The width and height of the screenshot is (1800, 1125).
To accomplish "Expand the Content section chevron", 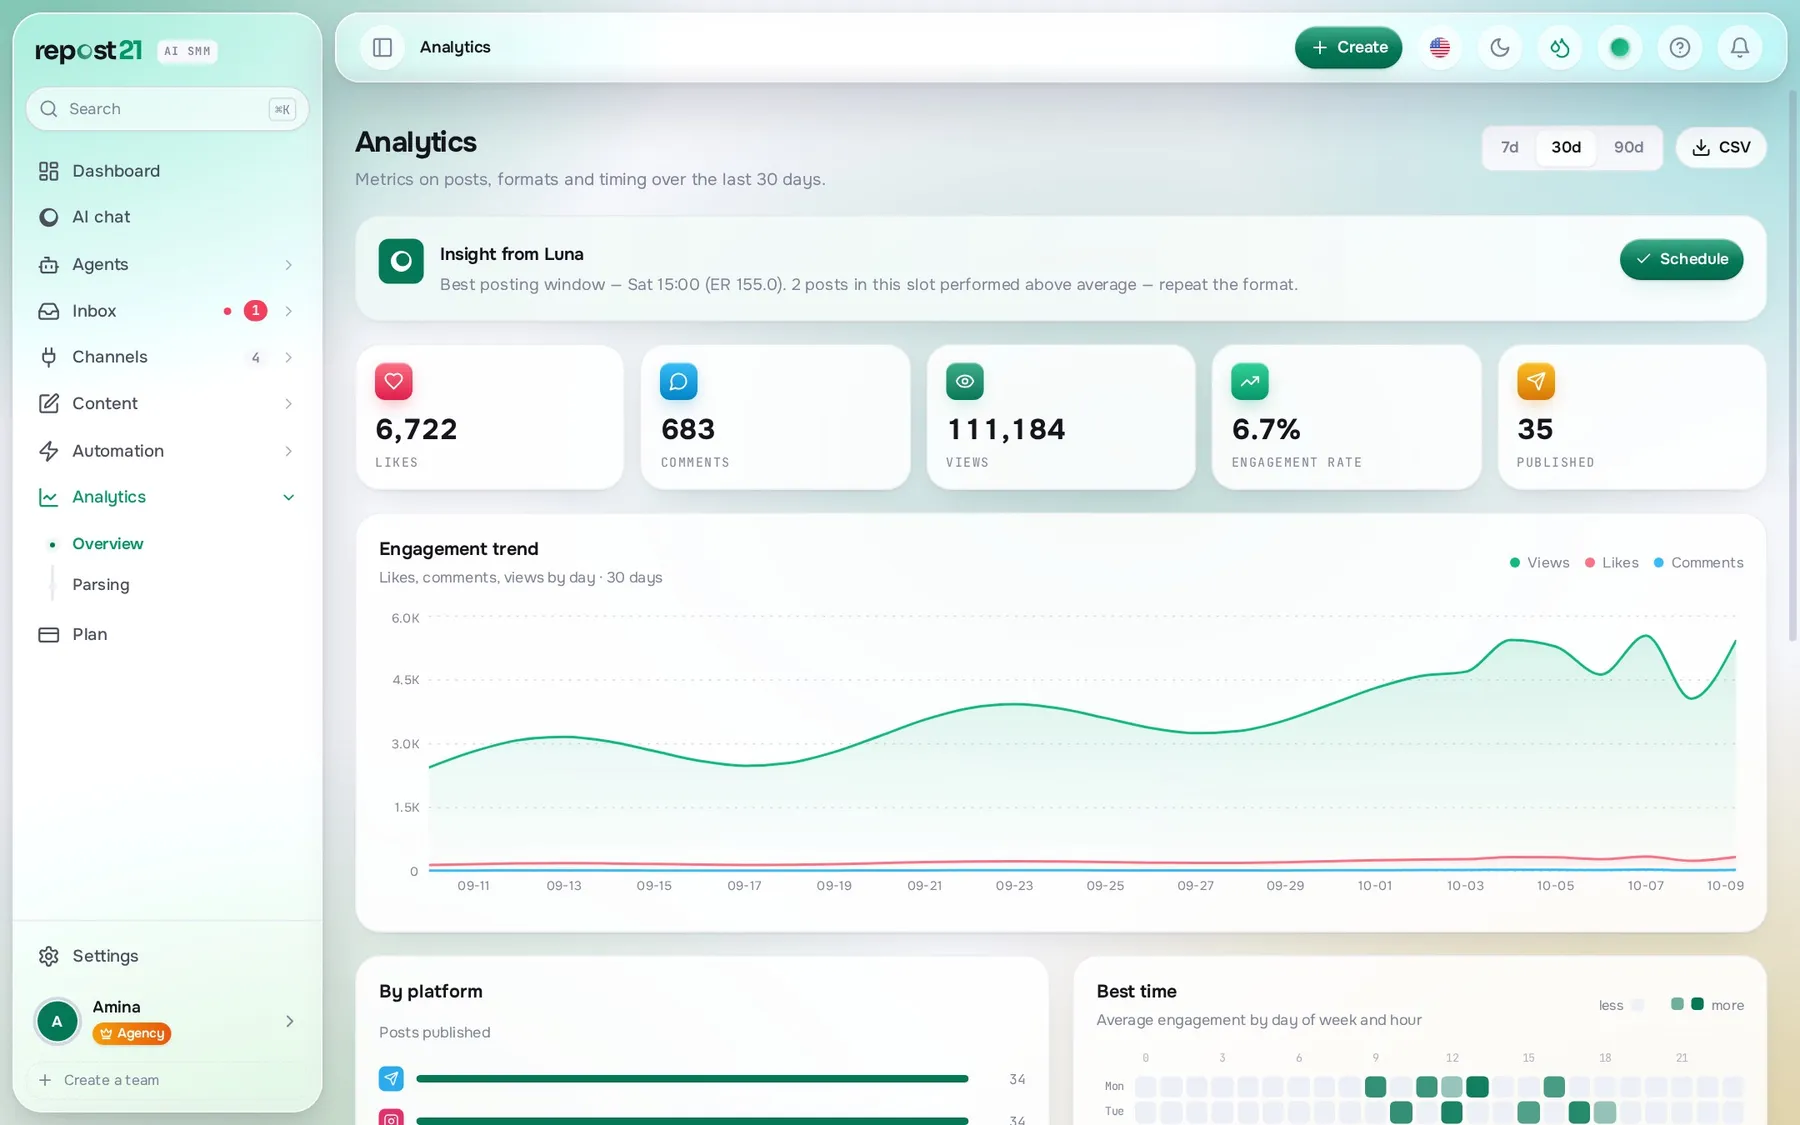I will pos(288,404).
